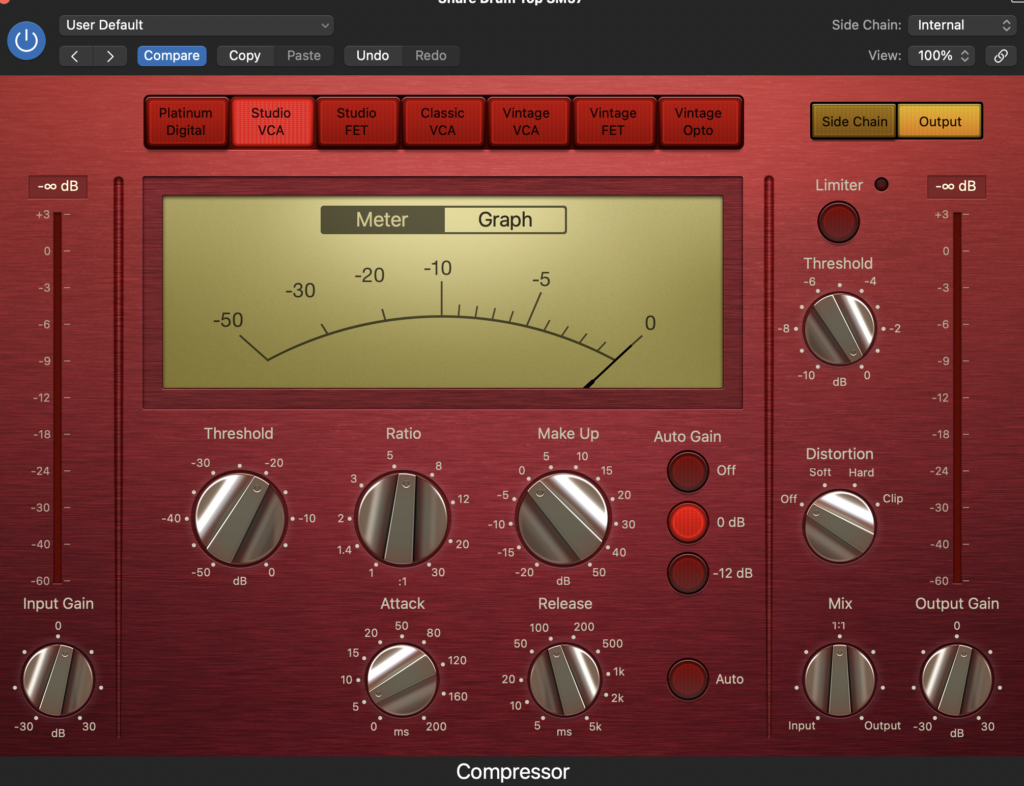Switch display to Graph tab
Image resolution: width=1024 pixels, height=786 pixels.
point(505,220)
